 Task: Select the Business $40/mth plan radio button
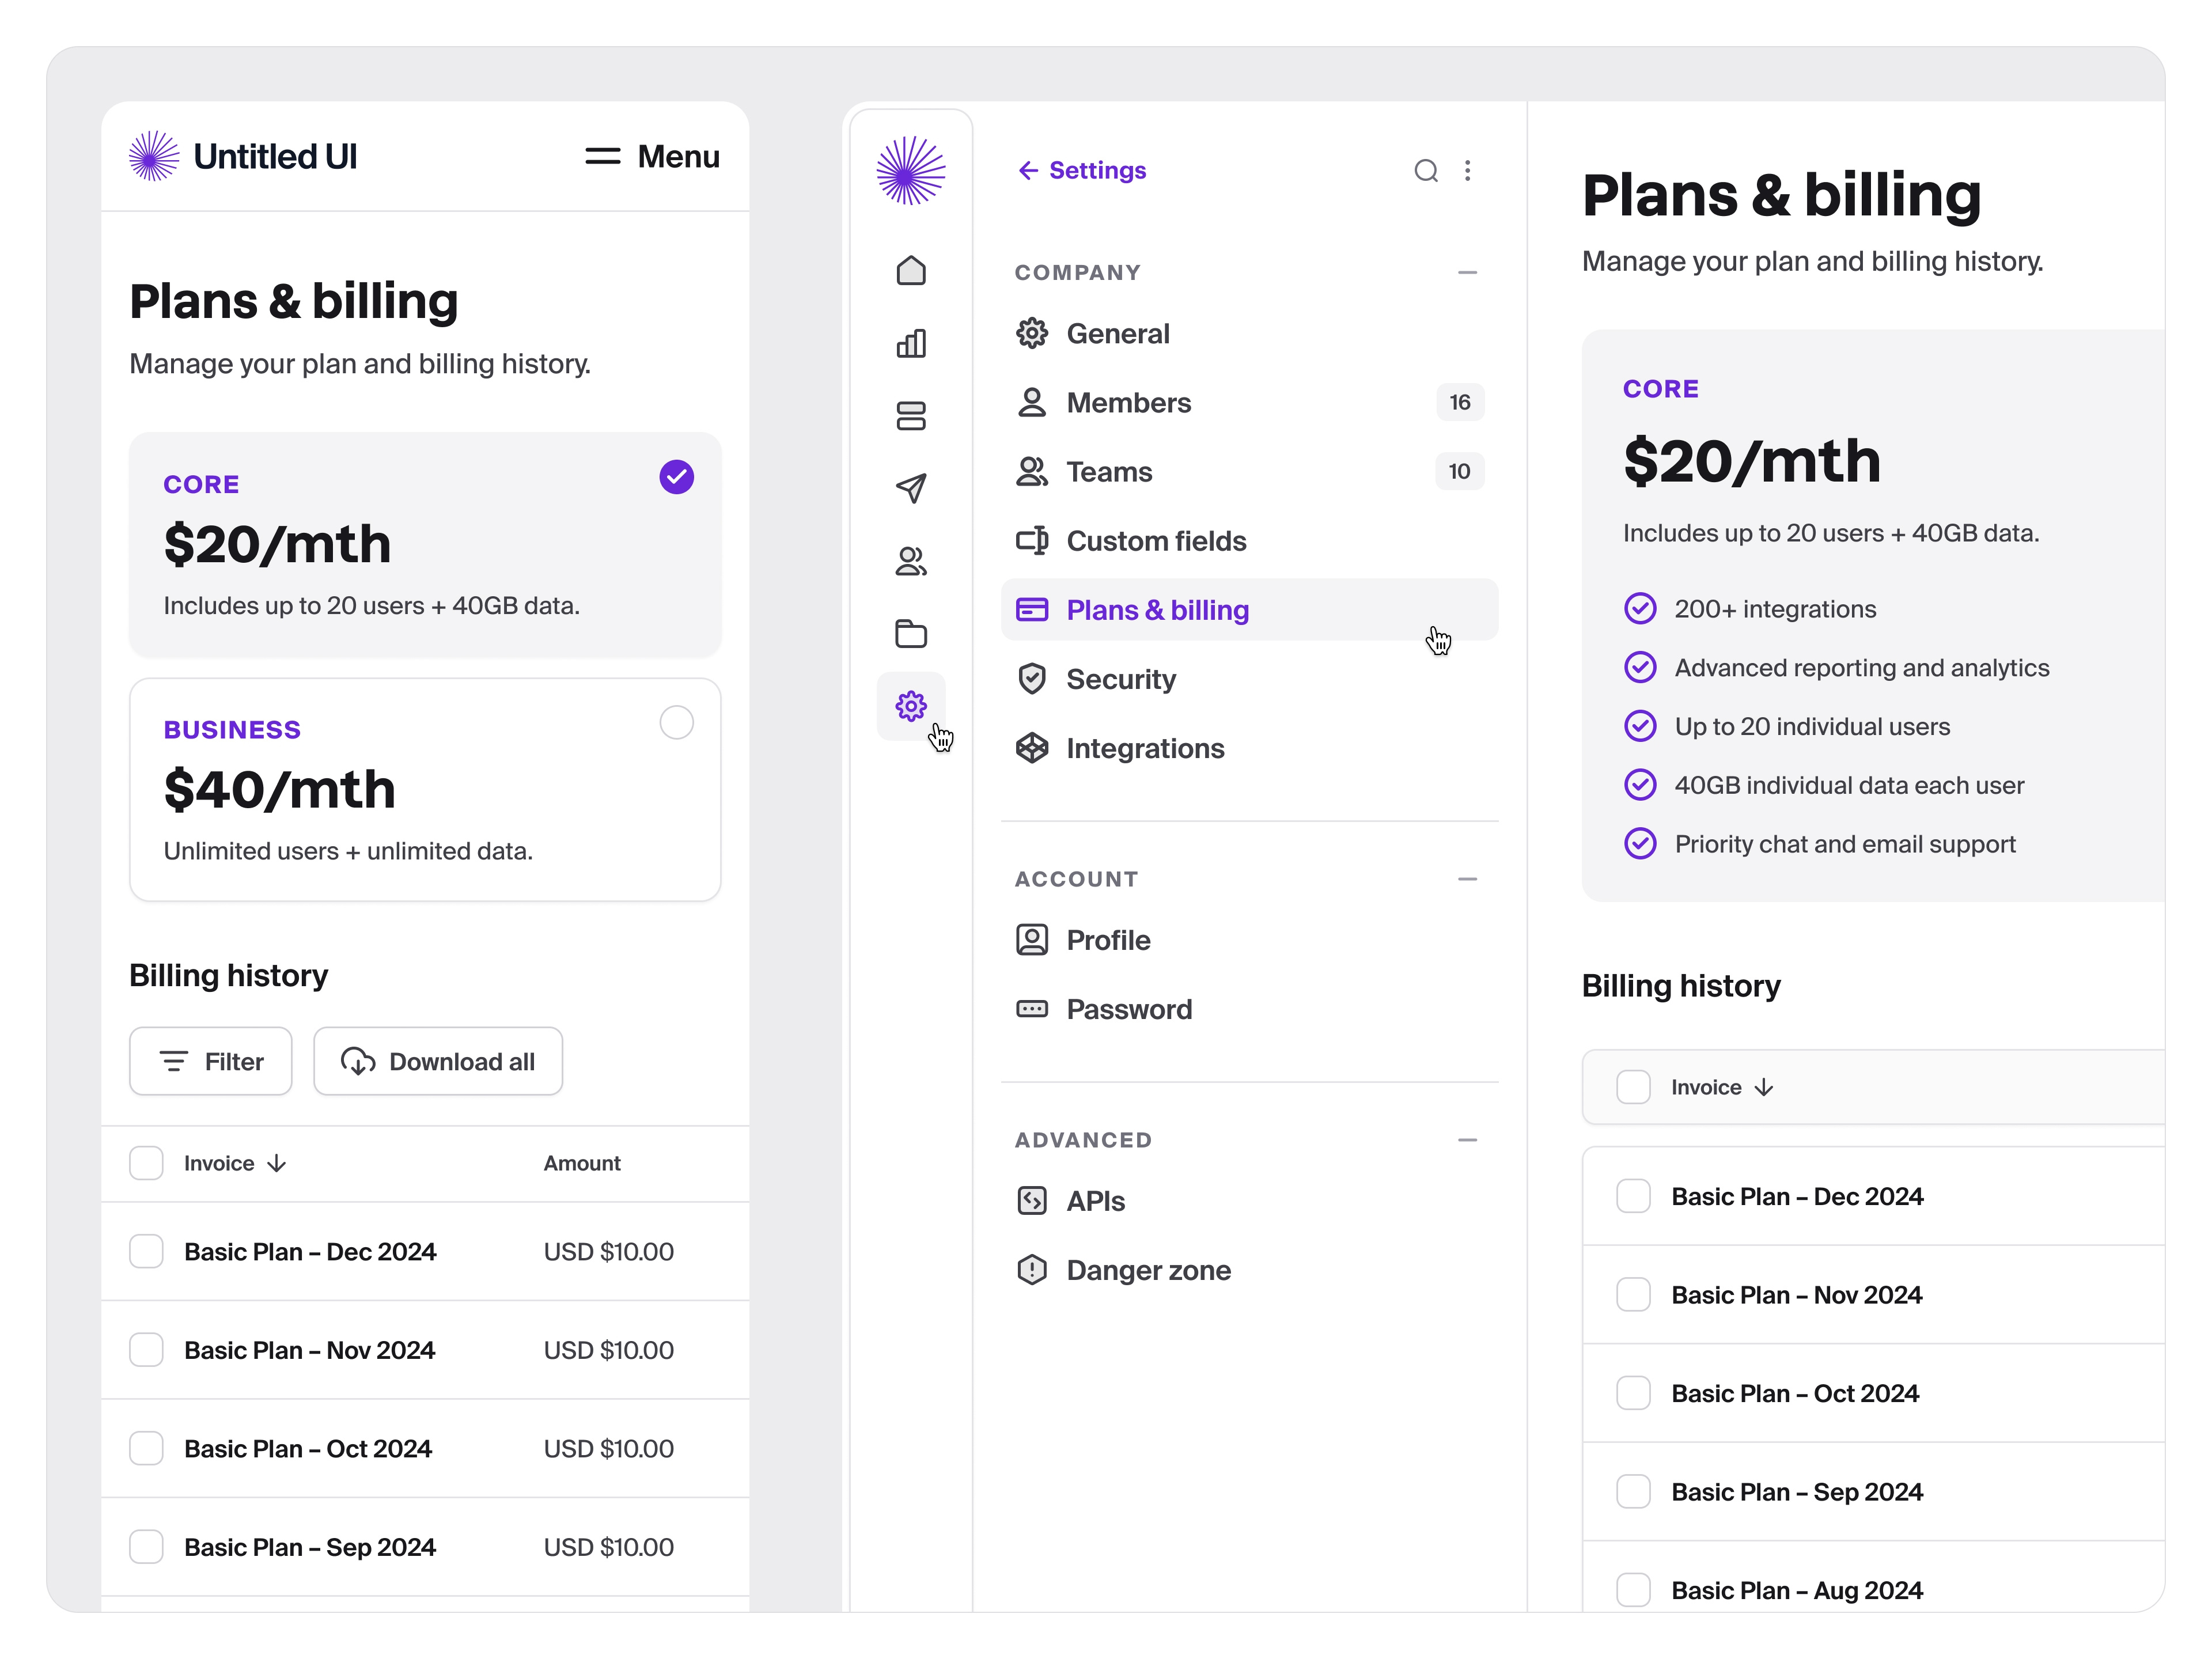[676, 722]
